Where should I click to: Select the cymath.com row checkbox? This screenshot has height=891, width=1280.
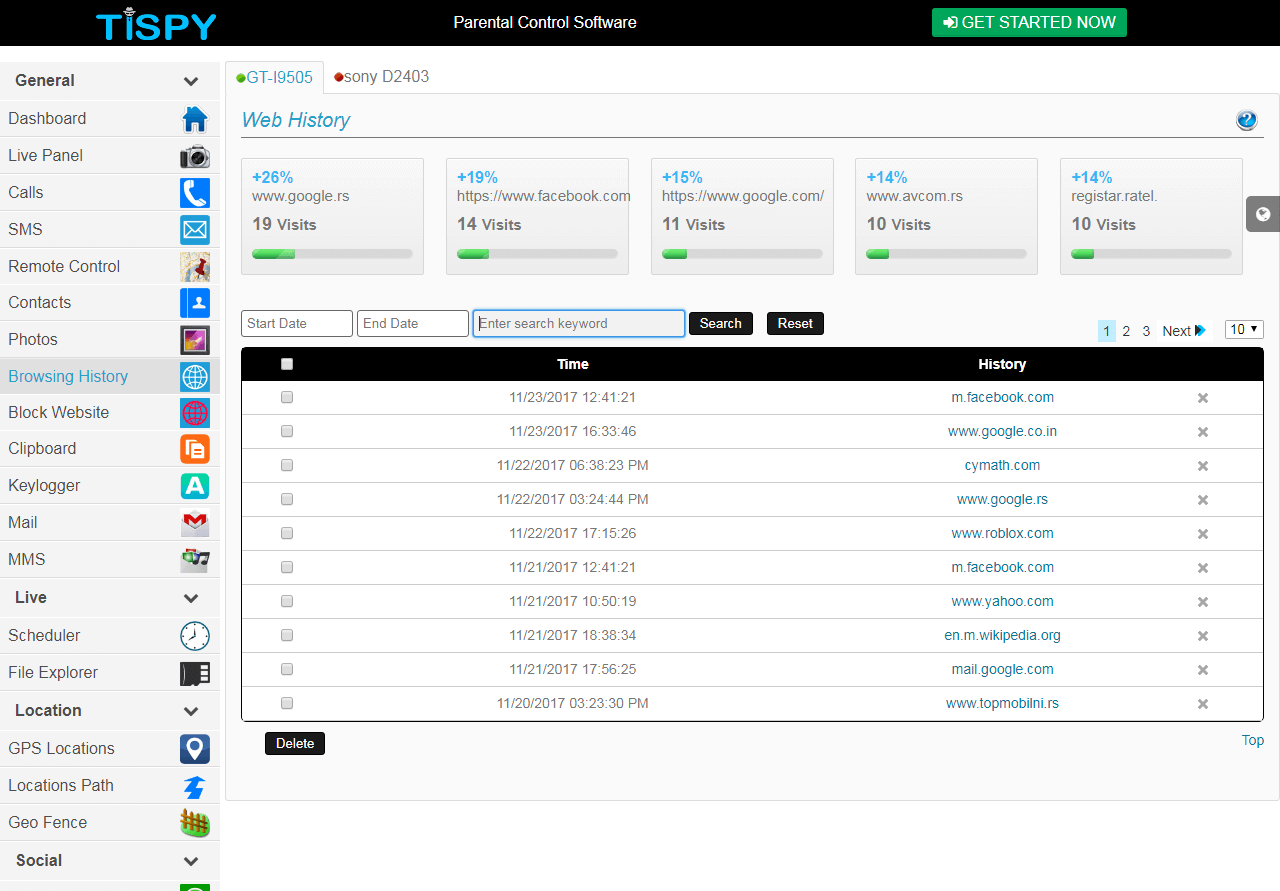pyautogui.click(x=287, y=465)
